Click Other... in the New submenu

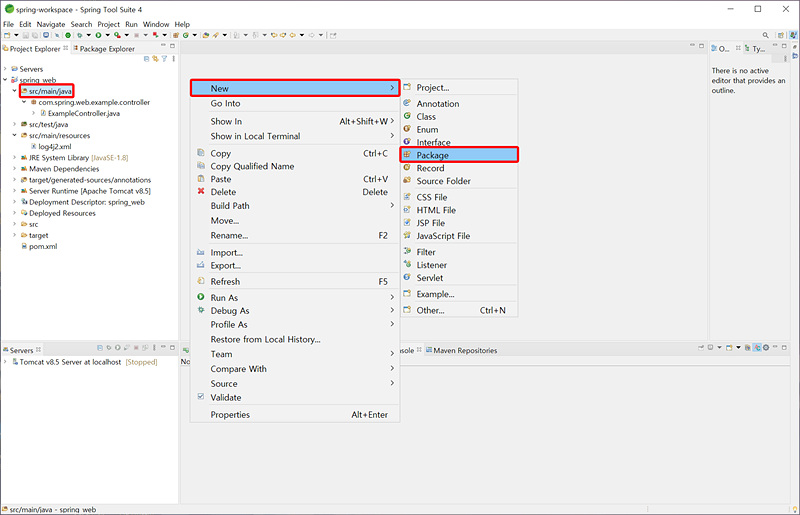[459, 310]
